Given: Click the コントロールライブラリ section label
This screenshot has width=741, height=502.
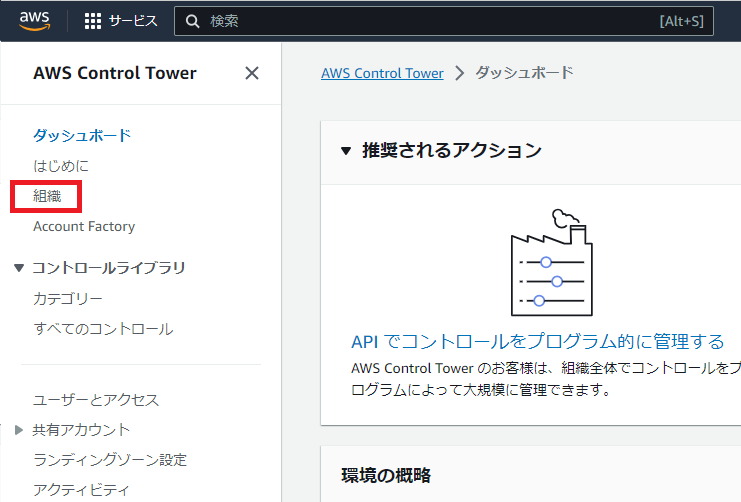Looking at the screenshot, I should pyautogui.click(x=108, y=268).
